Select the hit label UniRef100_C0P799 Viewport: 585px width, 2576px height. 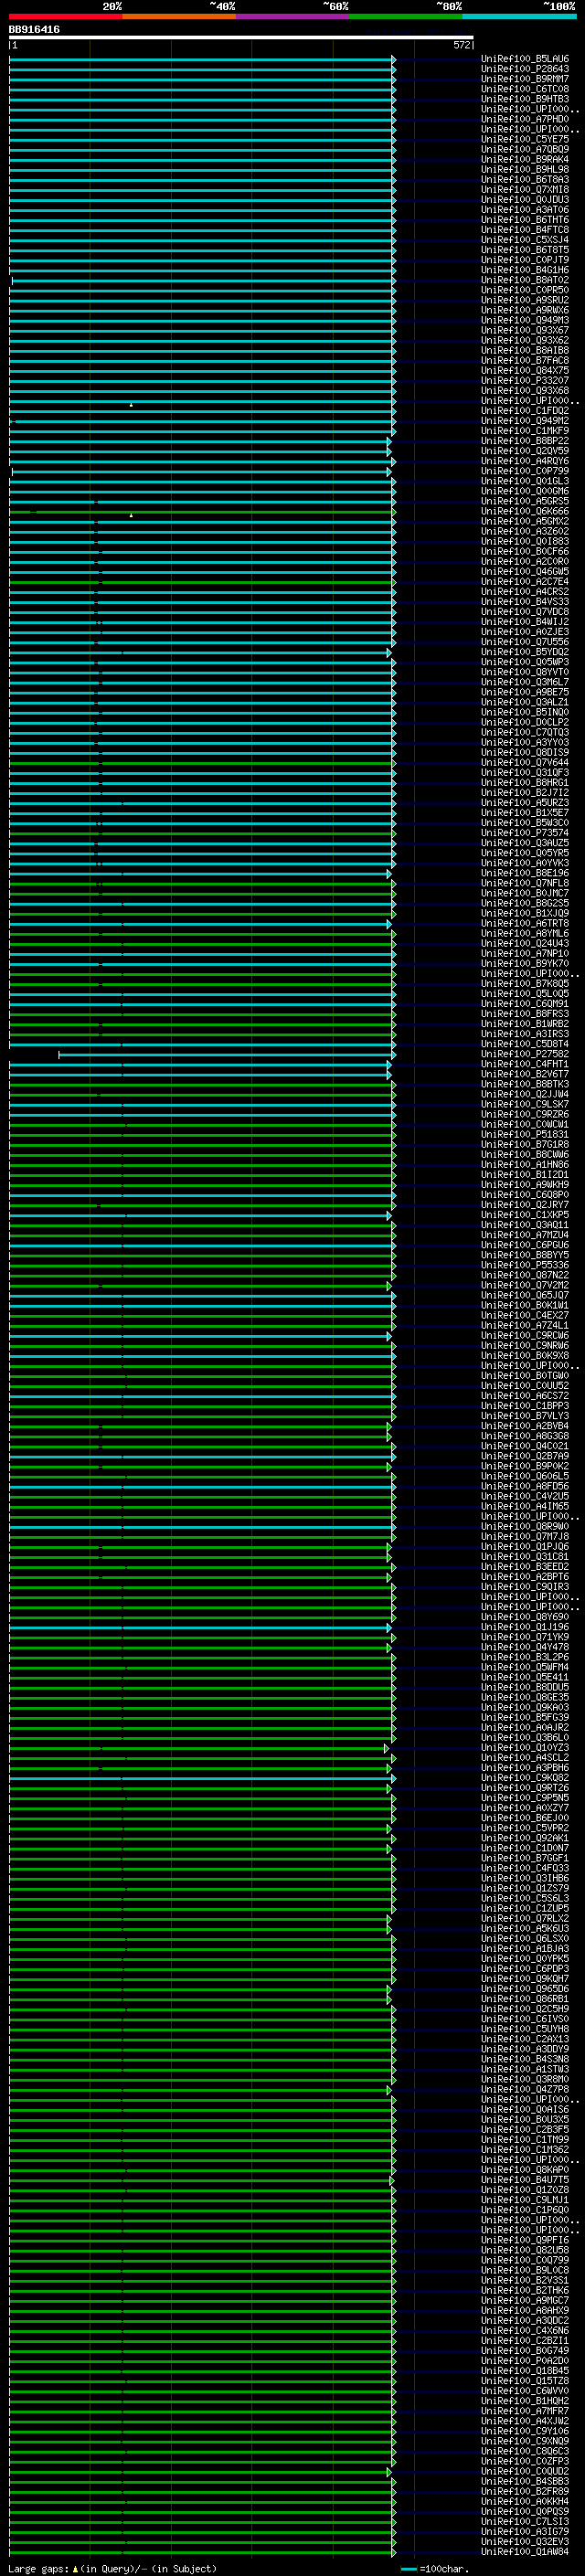pos(525,471)
